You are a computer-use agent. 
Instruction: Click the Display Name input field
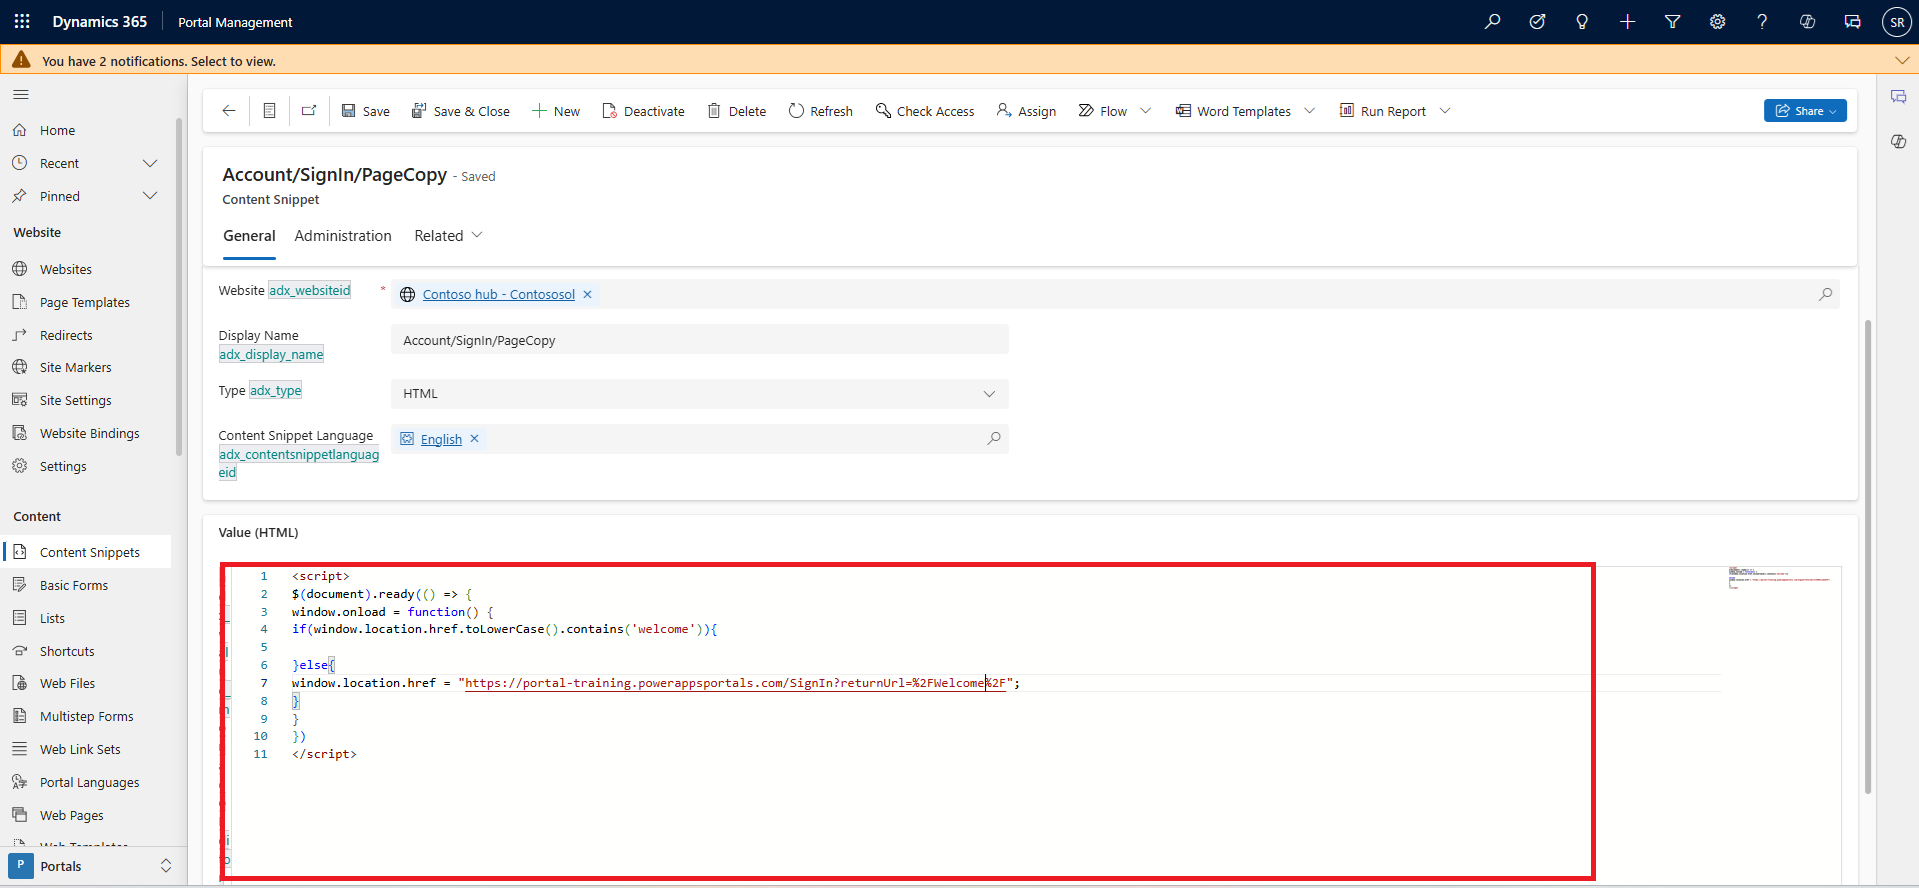699,340
